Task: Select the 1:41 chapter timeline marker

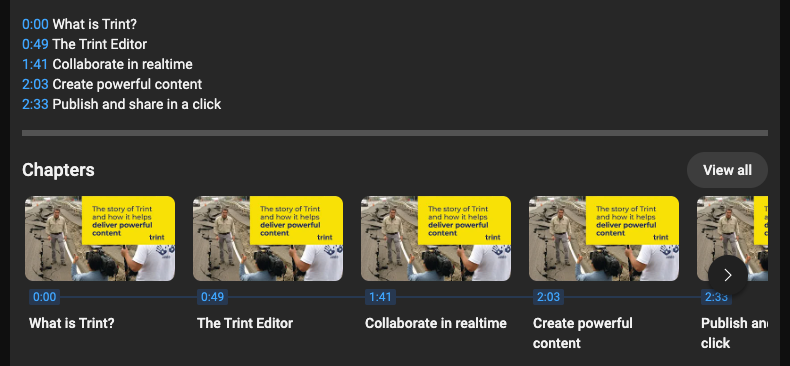Action: click(380, 297)
